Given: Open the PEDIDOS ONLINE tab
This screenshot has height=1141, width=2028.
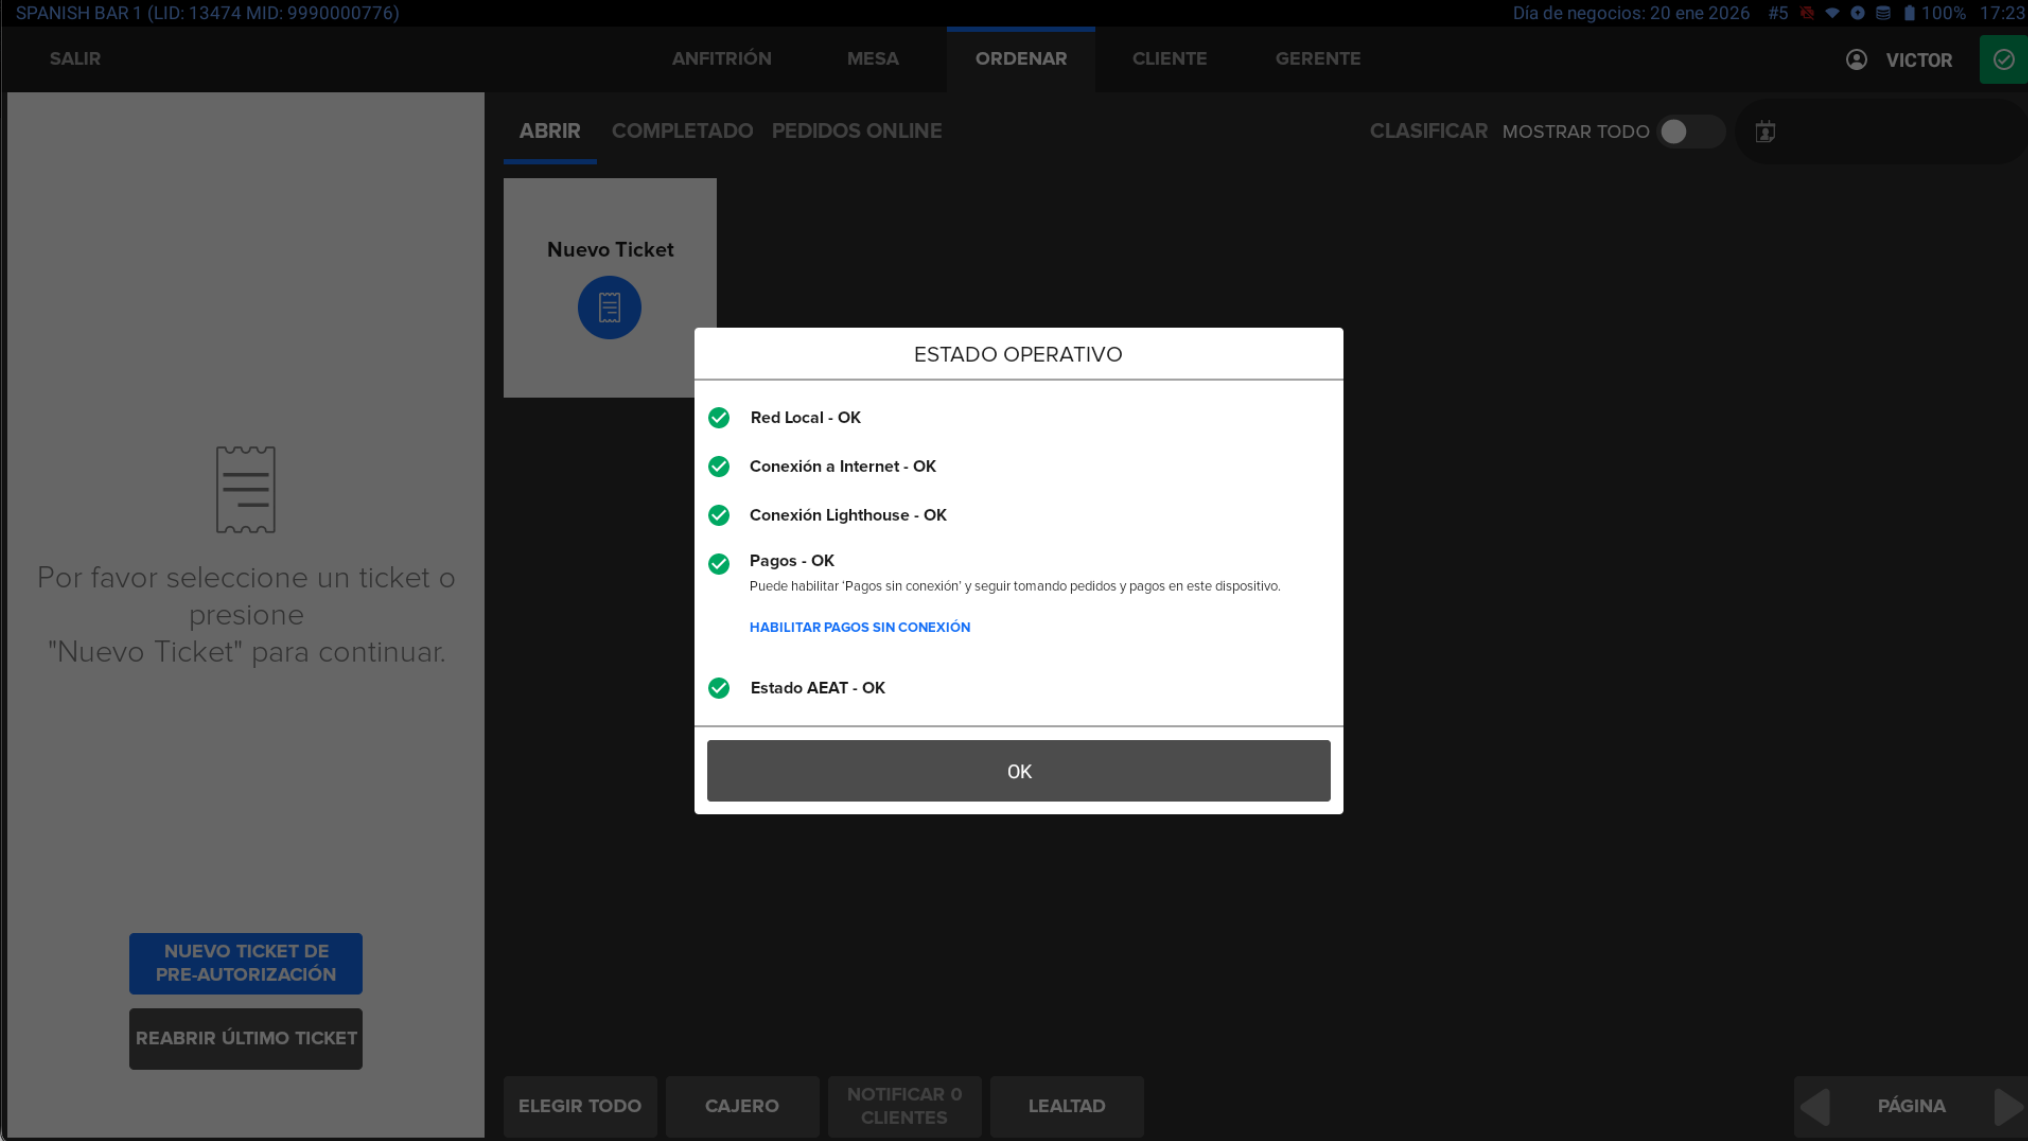Looking at the screenshot, I should (x=856, y=131).
